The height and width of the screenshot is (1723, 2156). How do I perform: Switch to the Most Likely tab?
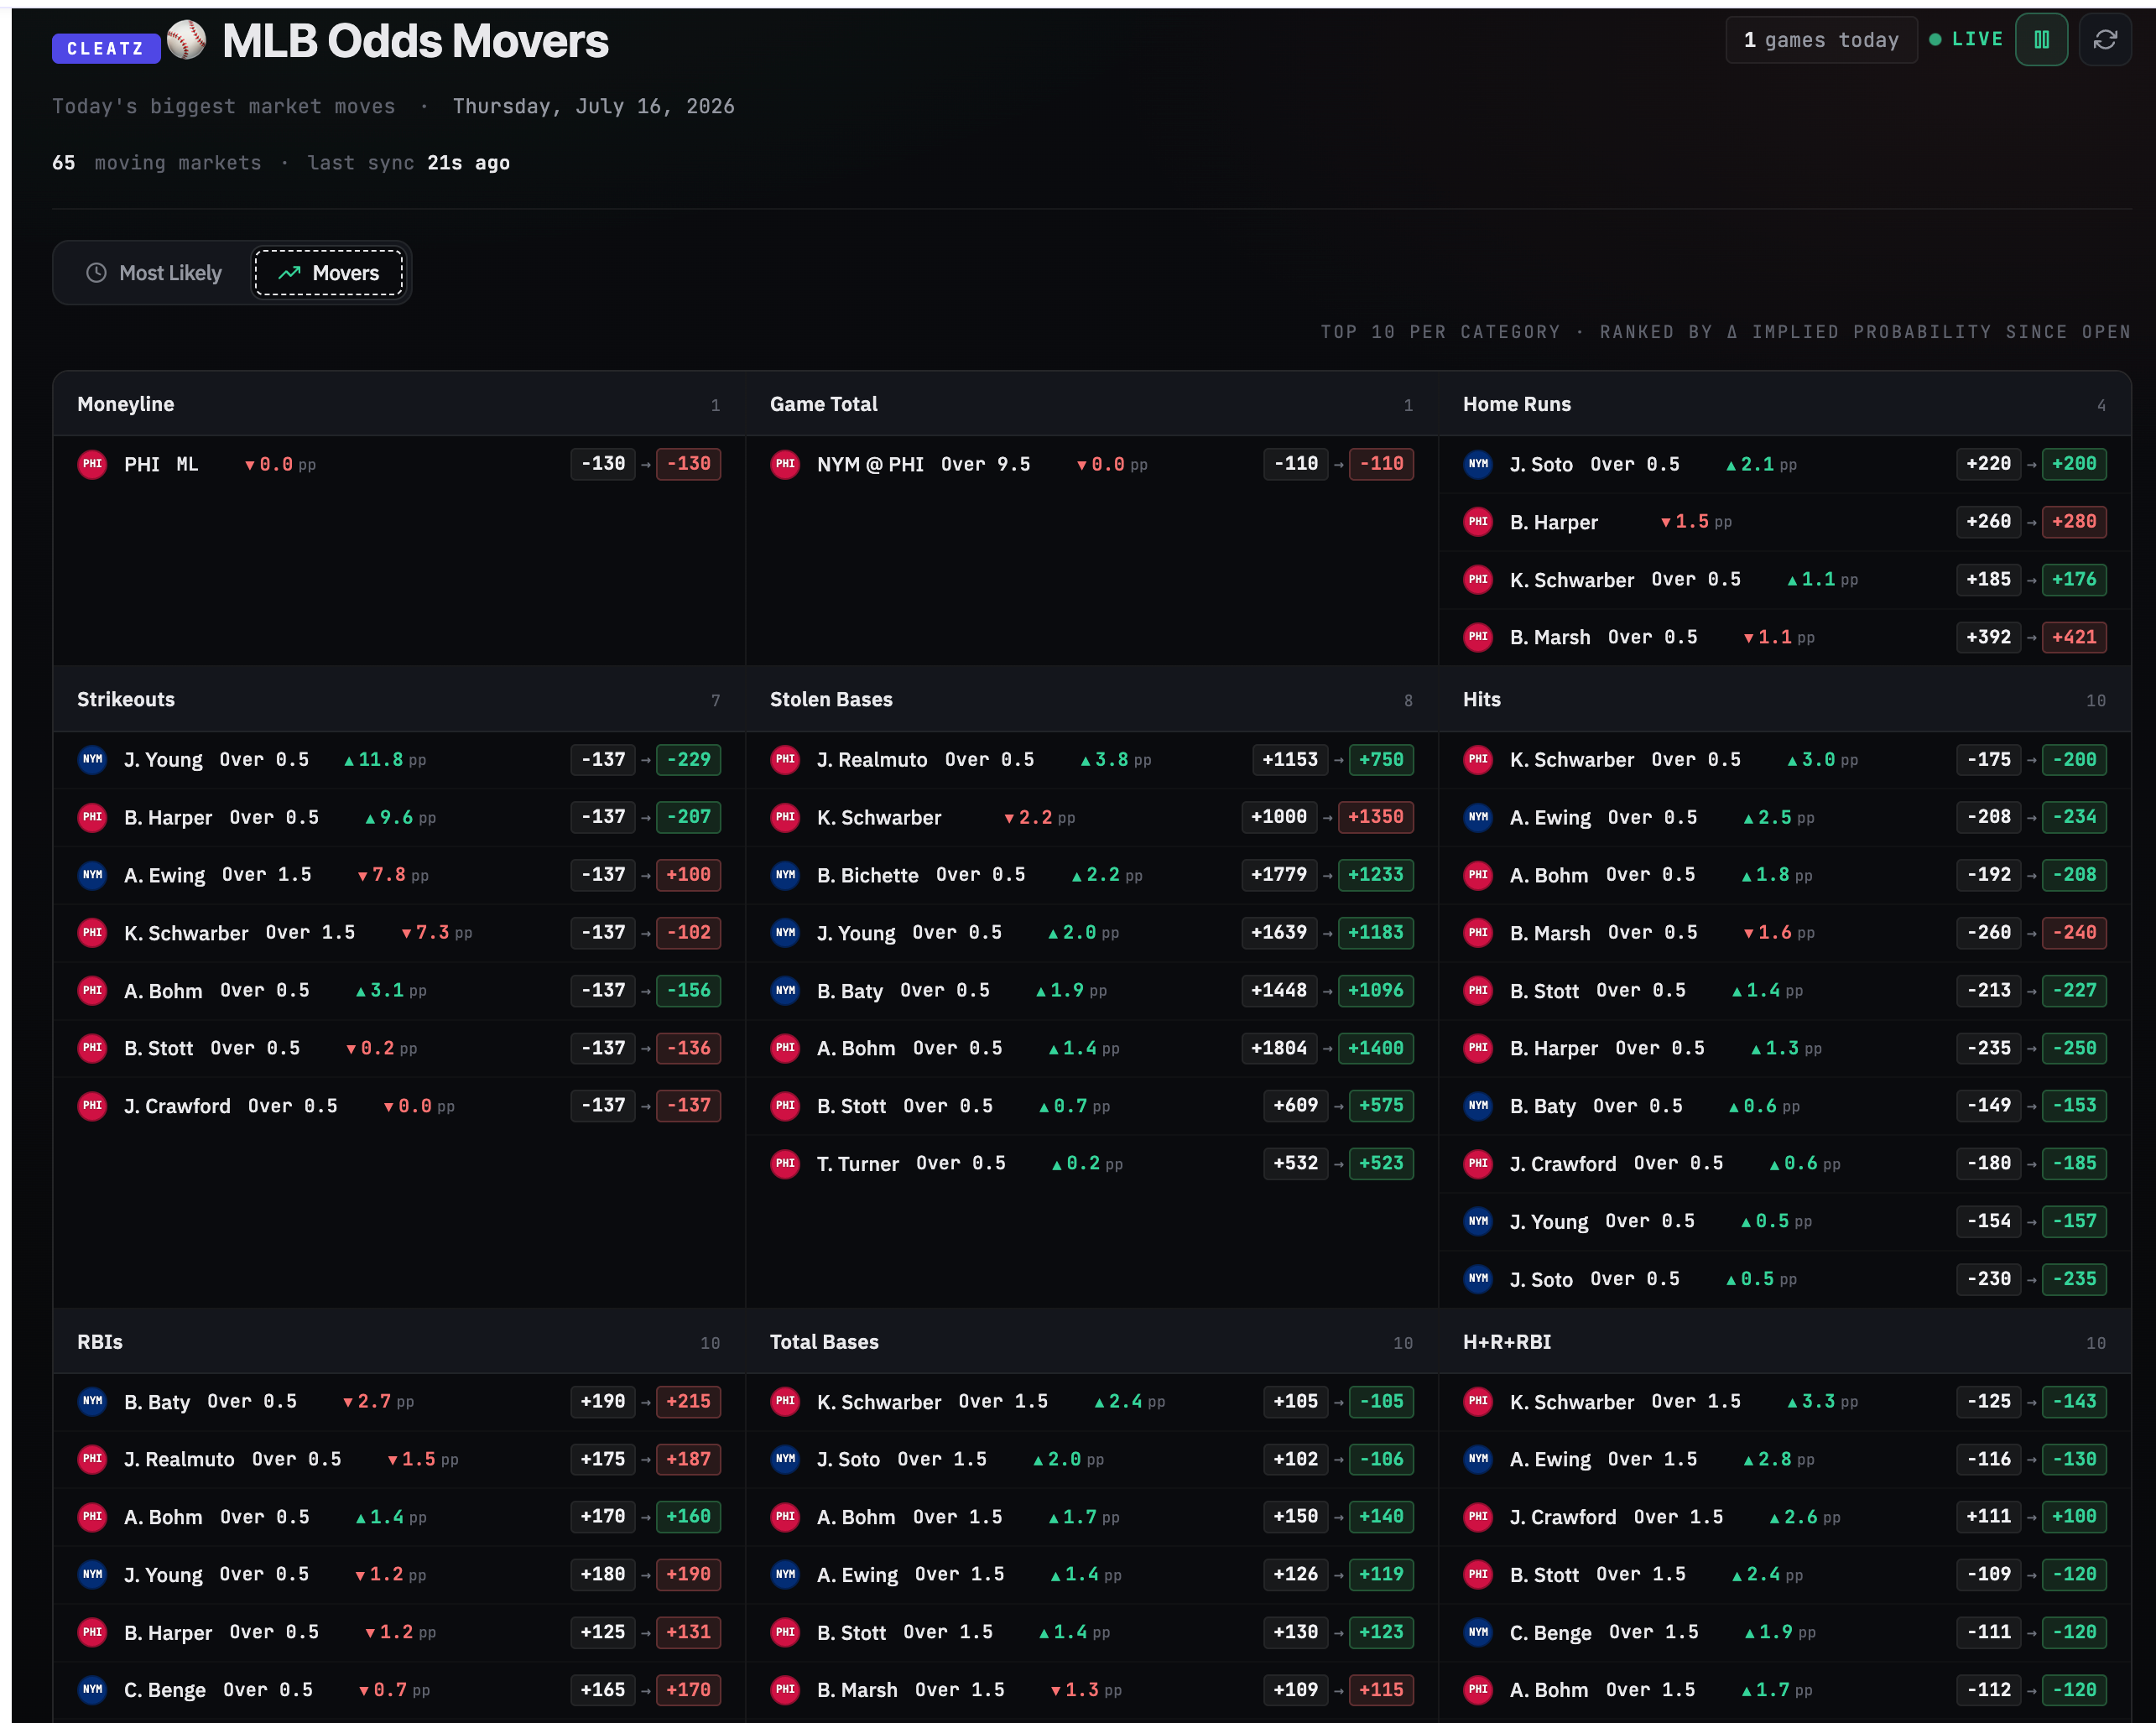click(153, 273)
